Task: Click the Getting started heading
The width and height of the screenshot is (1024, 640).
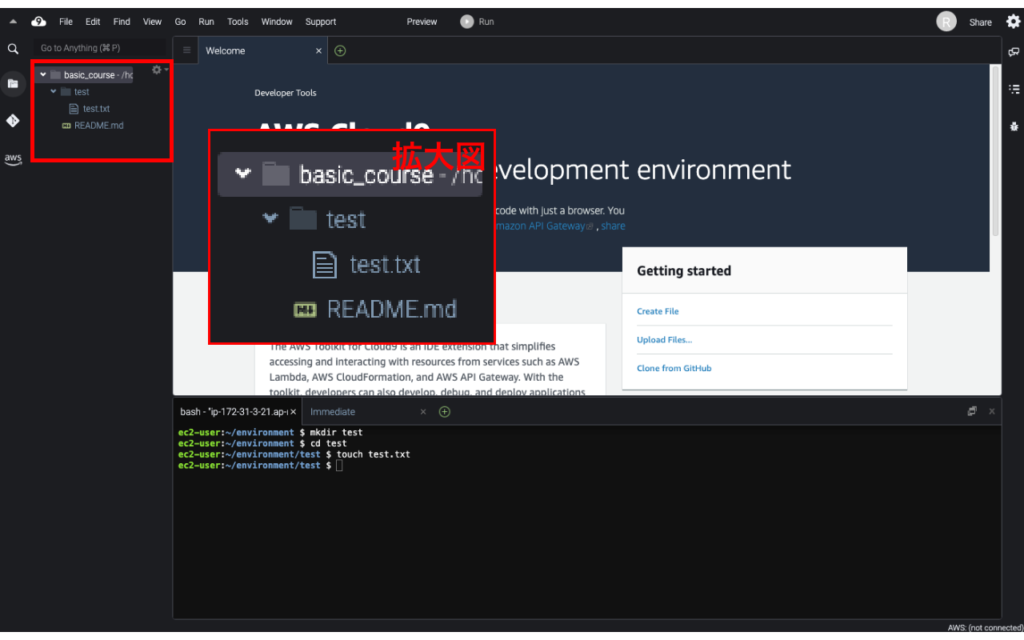Action: point(684,271)
